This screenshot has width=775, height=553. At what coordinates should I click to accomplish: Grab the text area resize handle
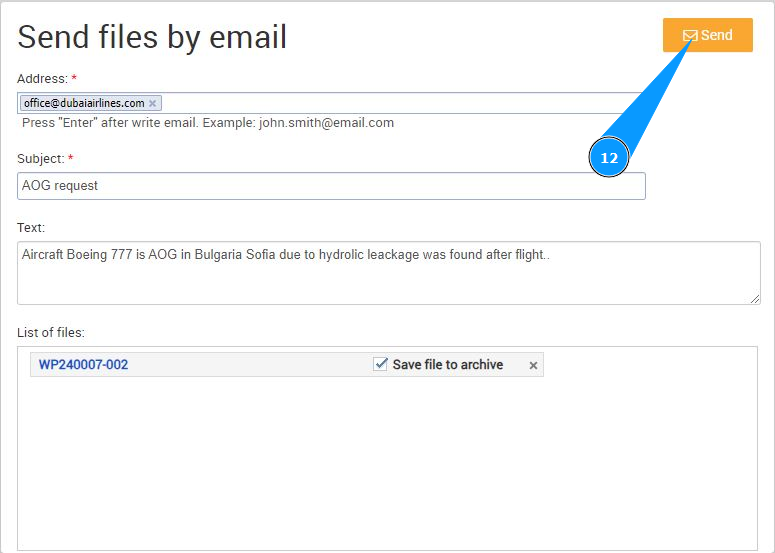click(x=755, y=299)
